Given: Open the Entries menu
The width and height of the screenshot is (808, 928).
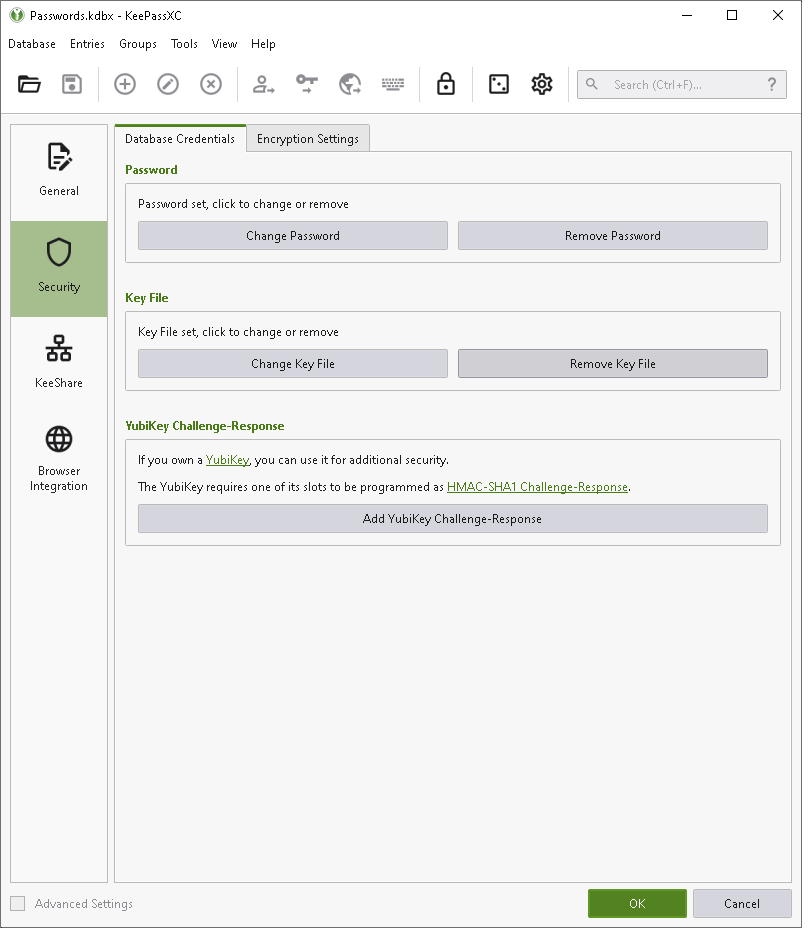Looking at the screenshot, I should point(87,44).
